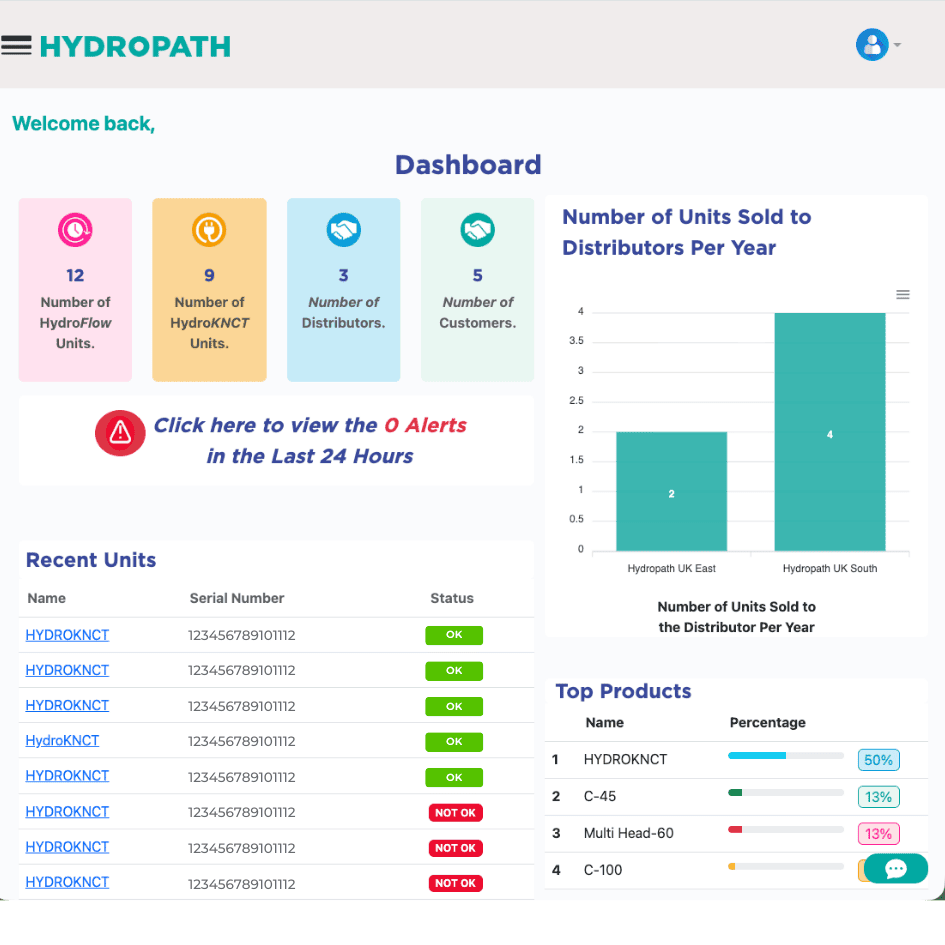The width and height of the screenshot is (945, 945).
Task: Click the Serial Number column header
Action: [237, 598]
